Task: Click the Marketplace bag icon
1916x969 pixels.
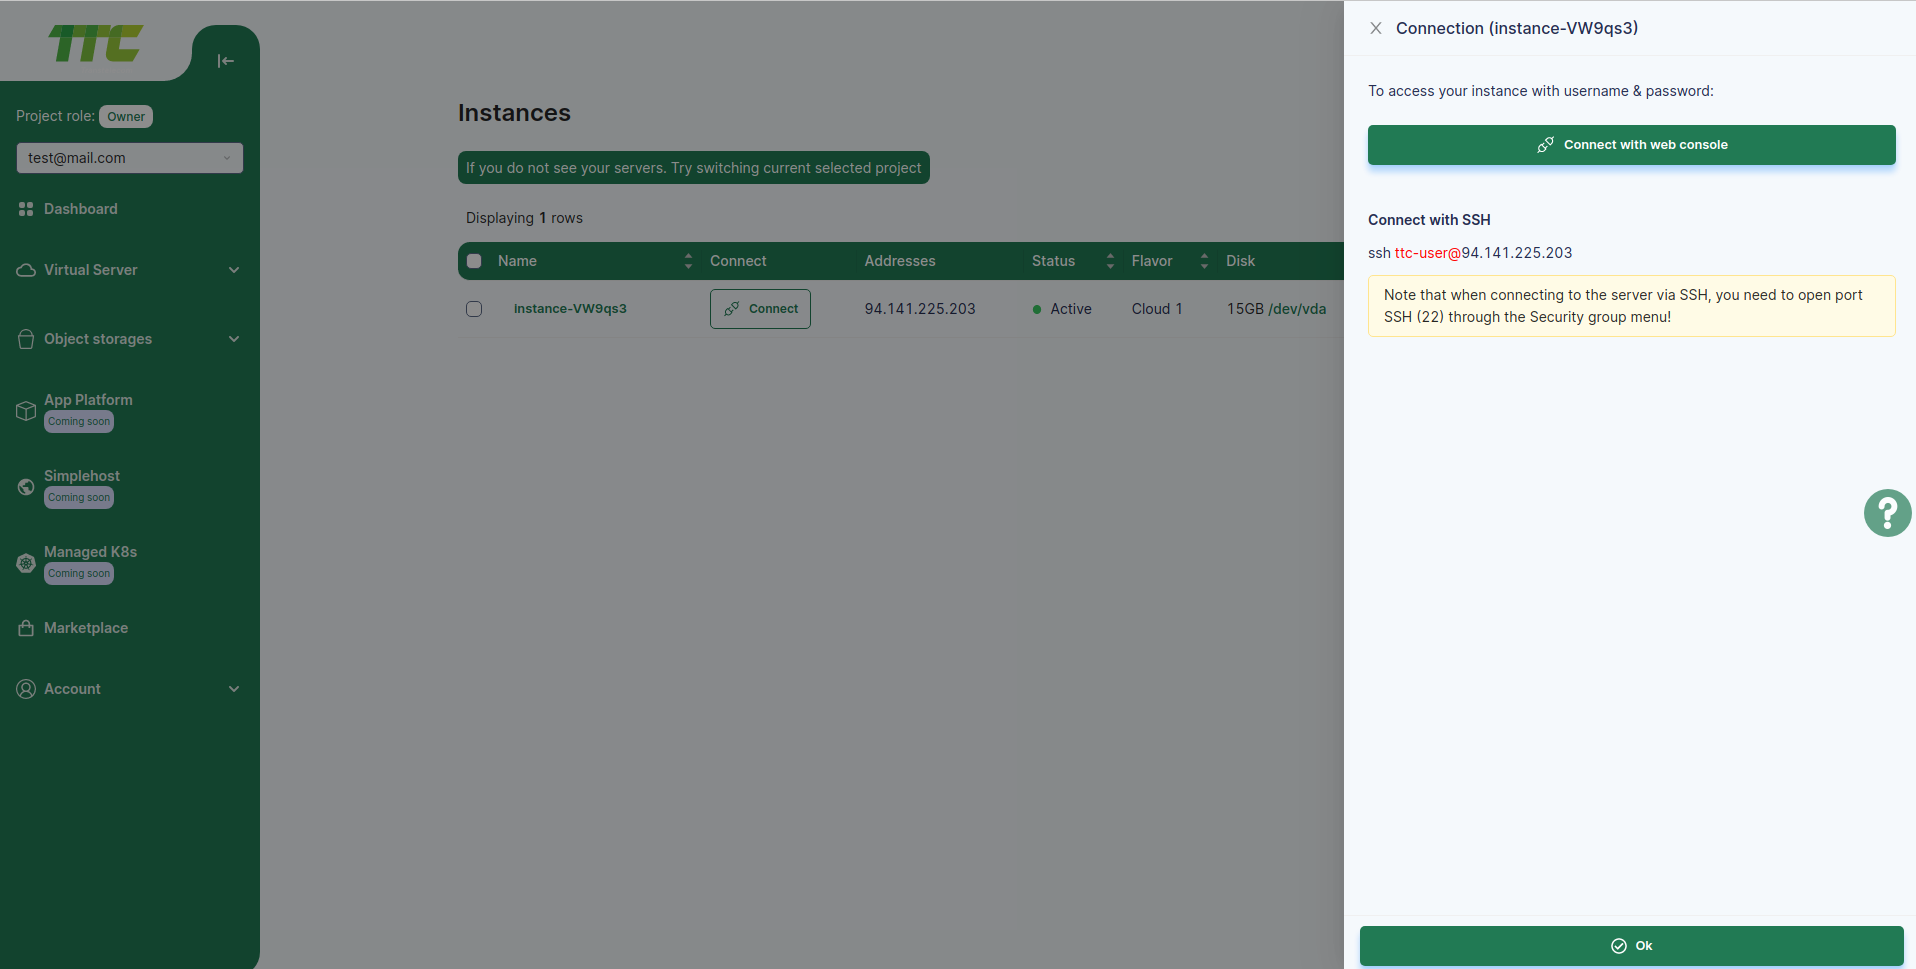Action: pos(26,628)
